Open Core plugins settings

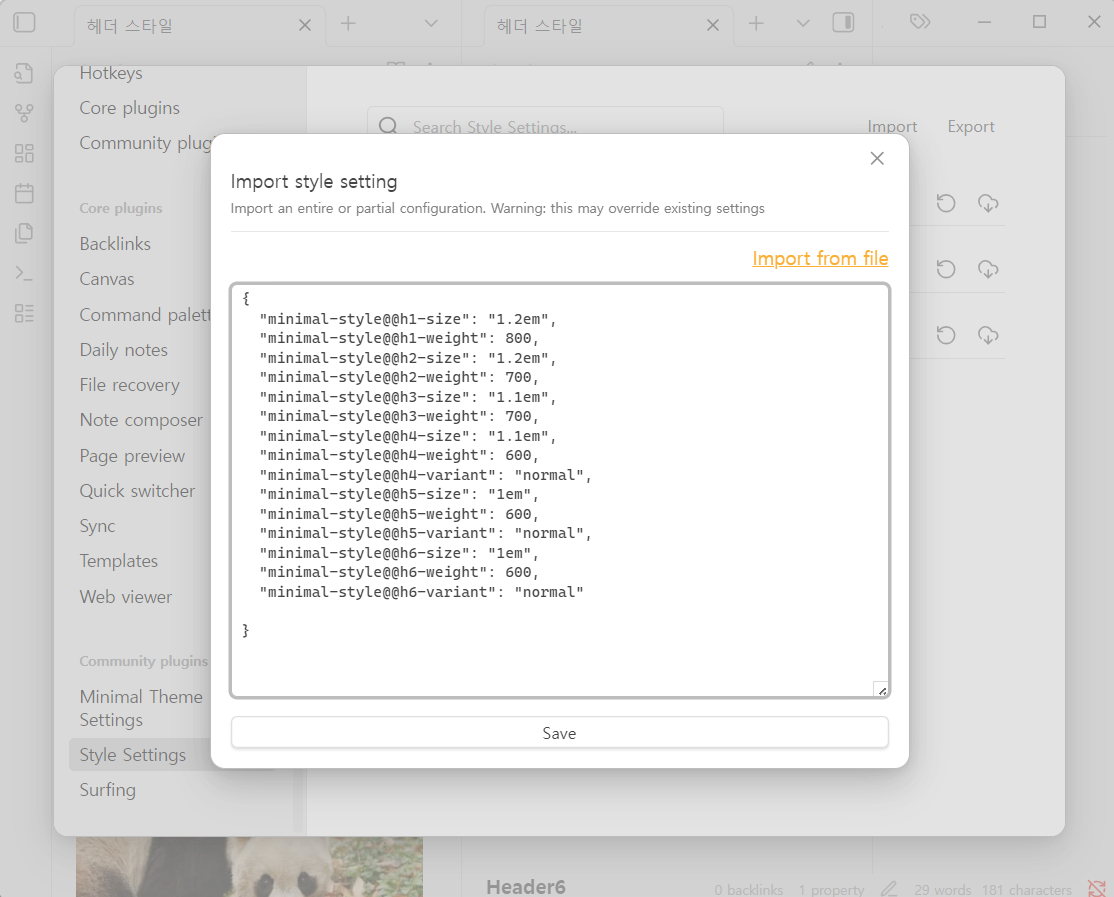(129, 108)
